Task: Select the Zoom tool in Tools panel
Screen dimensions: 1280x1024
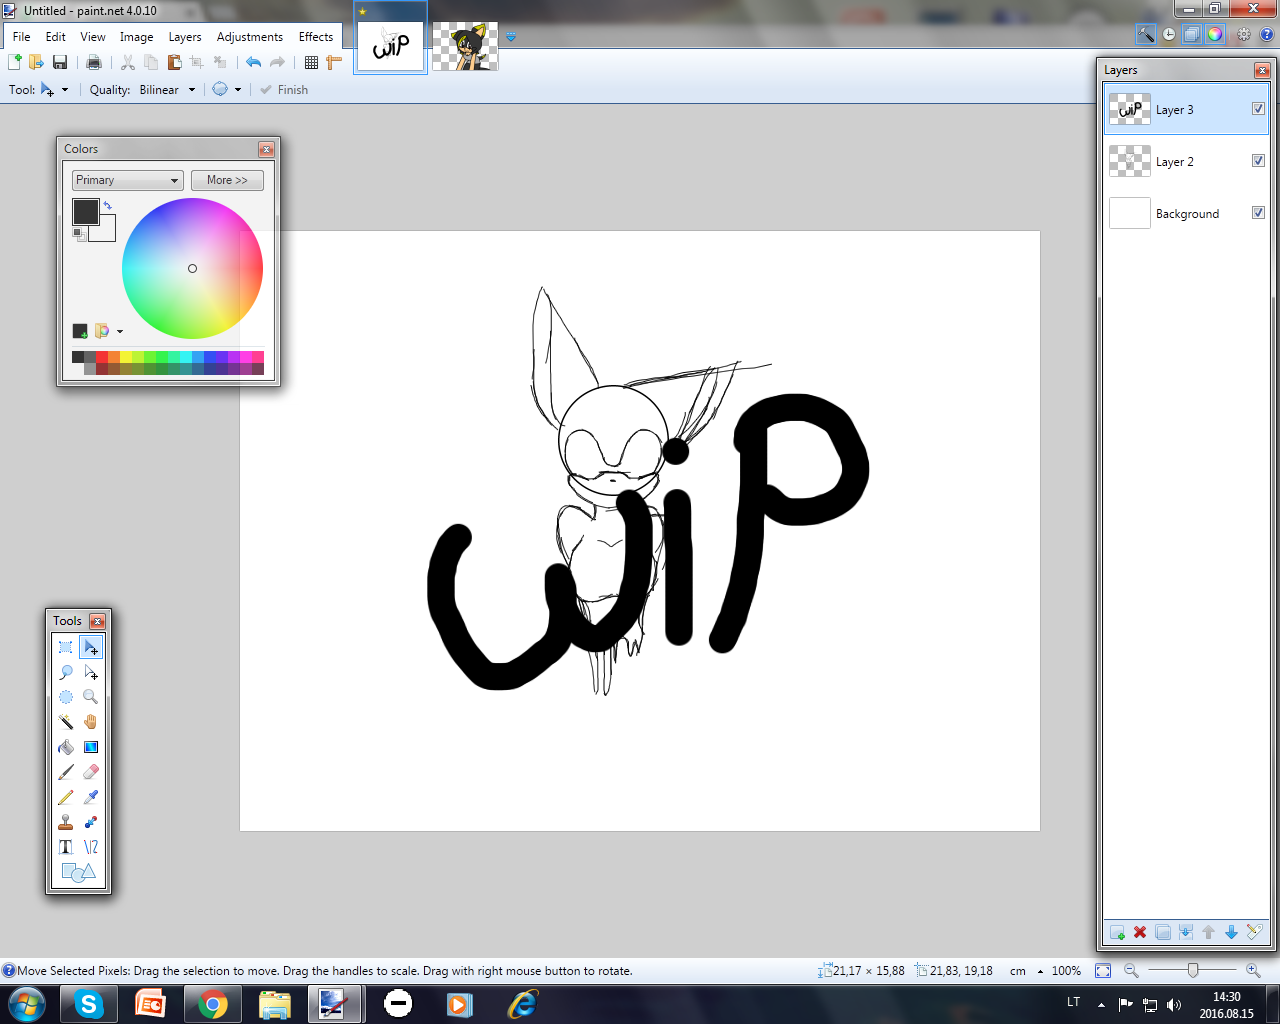Action: tap(91, 697)
